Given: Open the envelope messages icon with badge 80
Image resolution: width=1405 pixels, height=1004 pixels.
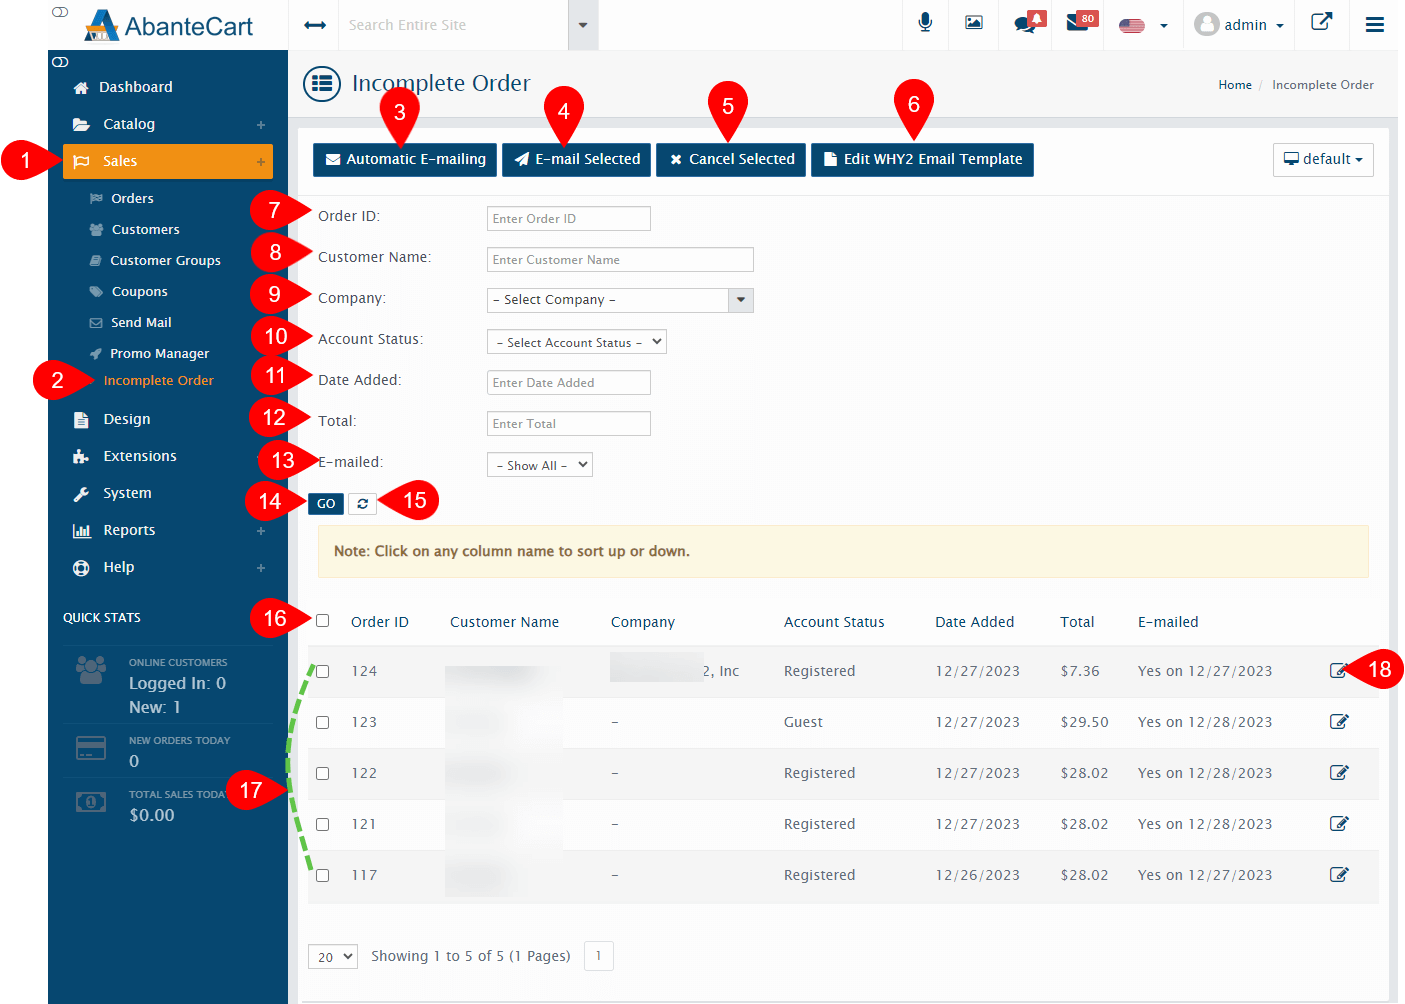Looking at the screenshot, I should point(1078,23).
